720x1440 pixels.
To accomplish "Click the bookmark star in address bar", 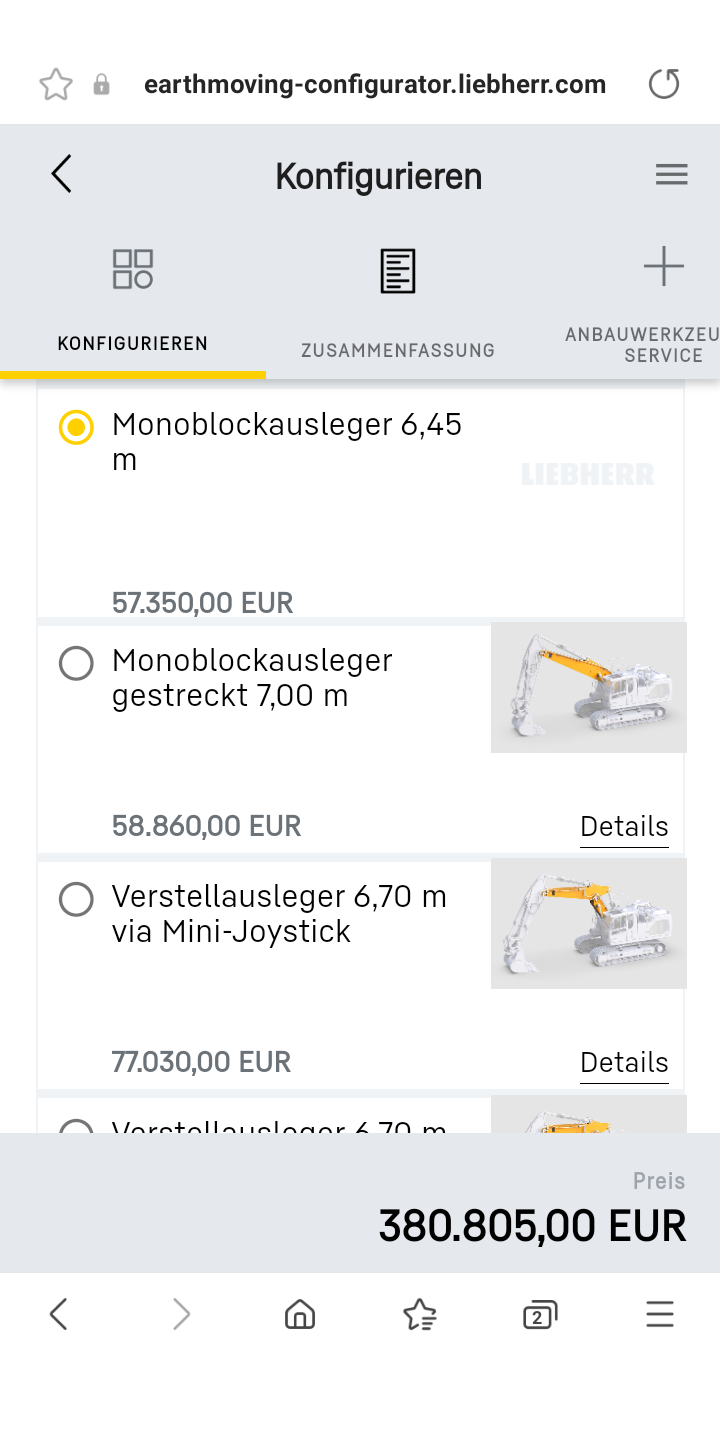I will click(56, 85).
